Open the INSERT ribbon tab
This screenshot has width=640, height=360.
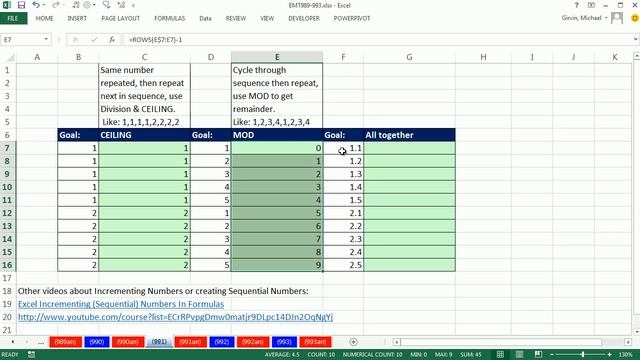click(77, 18)
